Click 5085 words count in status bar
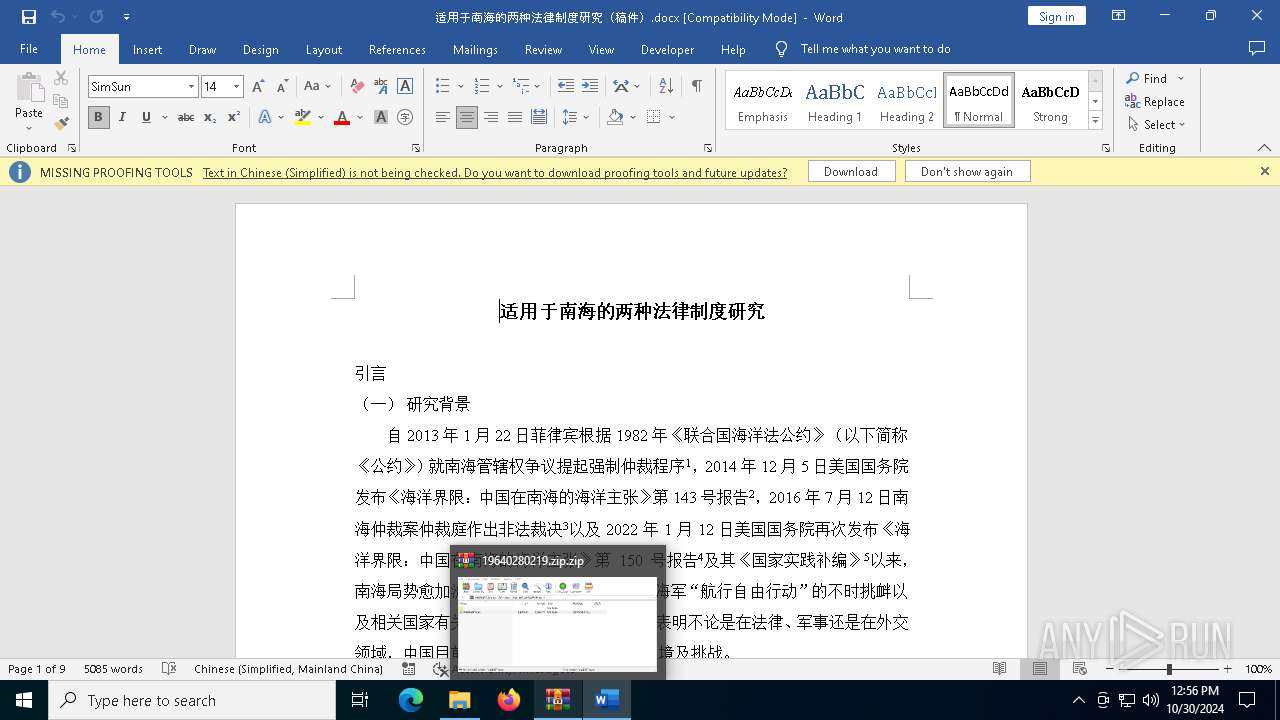Viewport: 1280px width, 720px height. click(x=113, y=669)
